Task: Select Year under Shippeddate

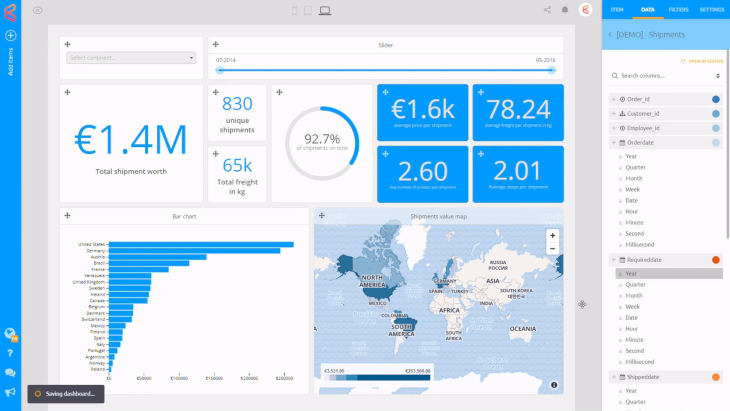Action: click(x=631, y=391)
